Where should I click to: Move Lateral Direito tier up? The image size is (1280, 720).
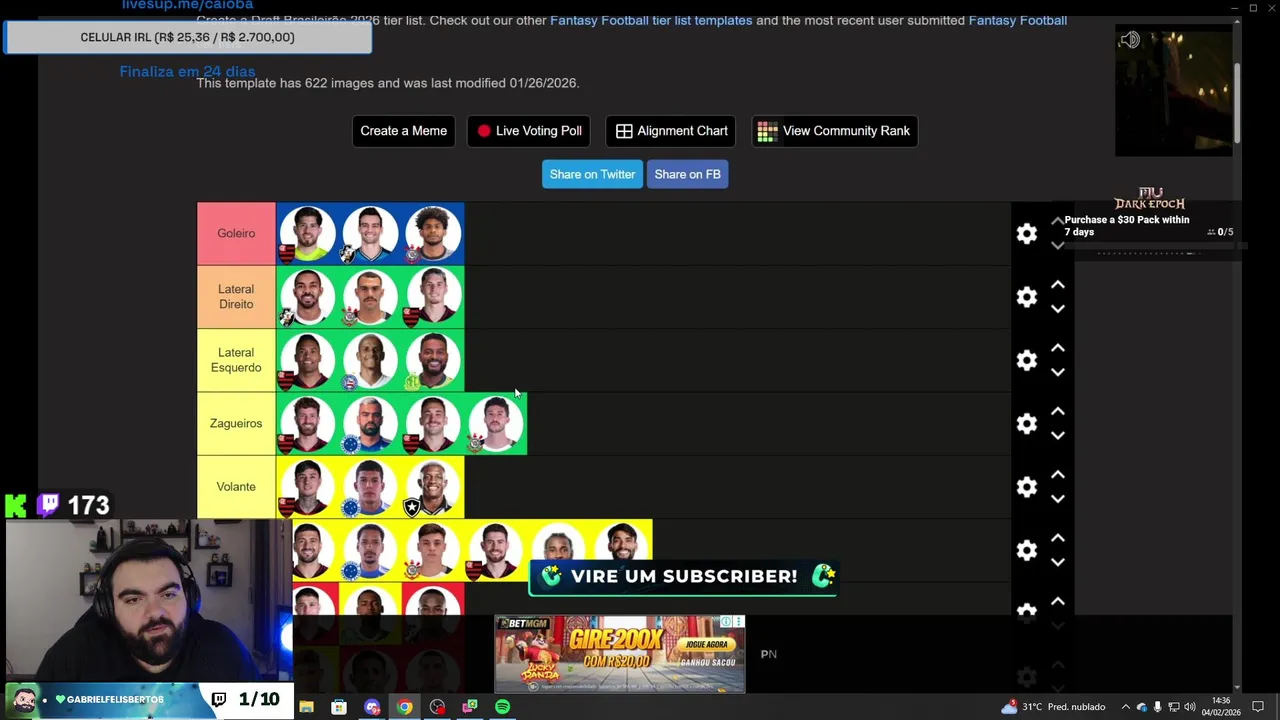pos(1058,285)
